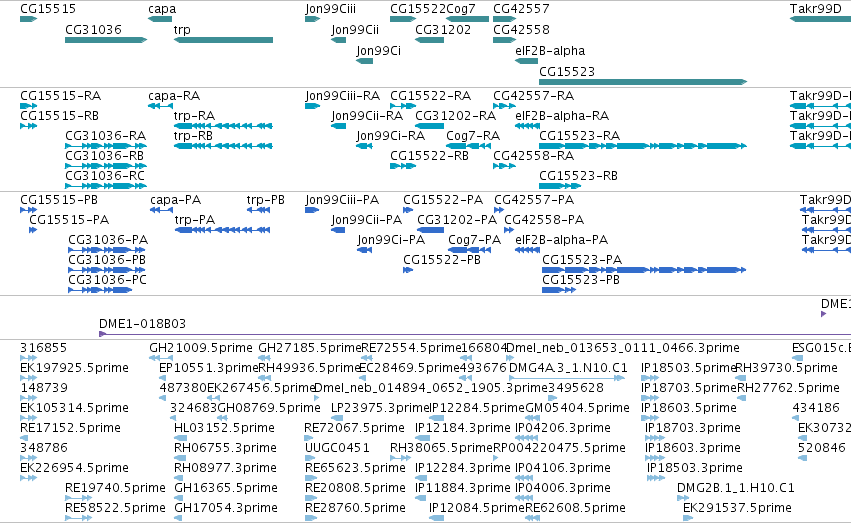This screenshot has width=851, height=523.
Task: Select the eIF2B-alpha-RA transcript
Action: pos(527,126)
